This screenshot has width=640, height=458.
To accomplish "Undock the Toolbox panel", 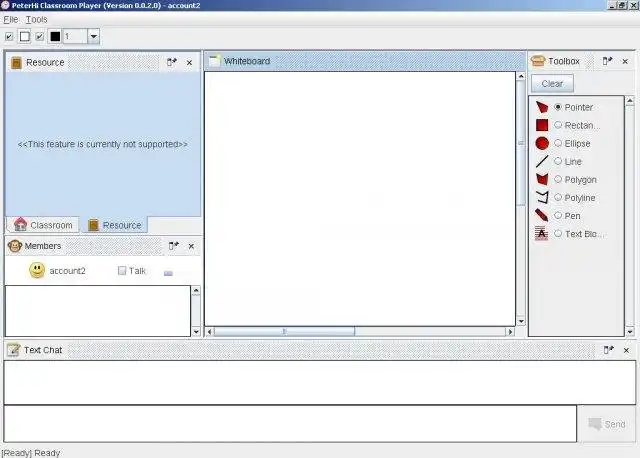I will click(x=608, y=61).
